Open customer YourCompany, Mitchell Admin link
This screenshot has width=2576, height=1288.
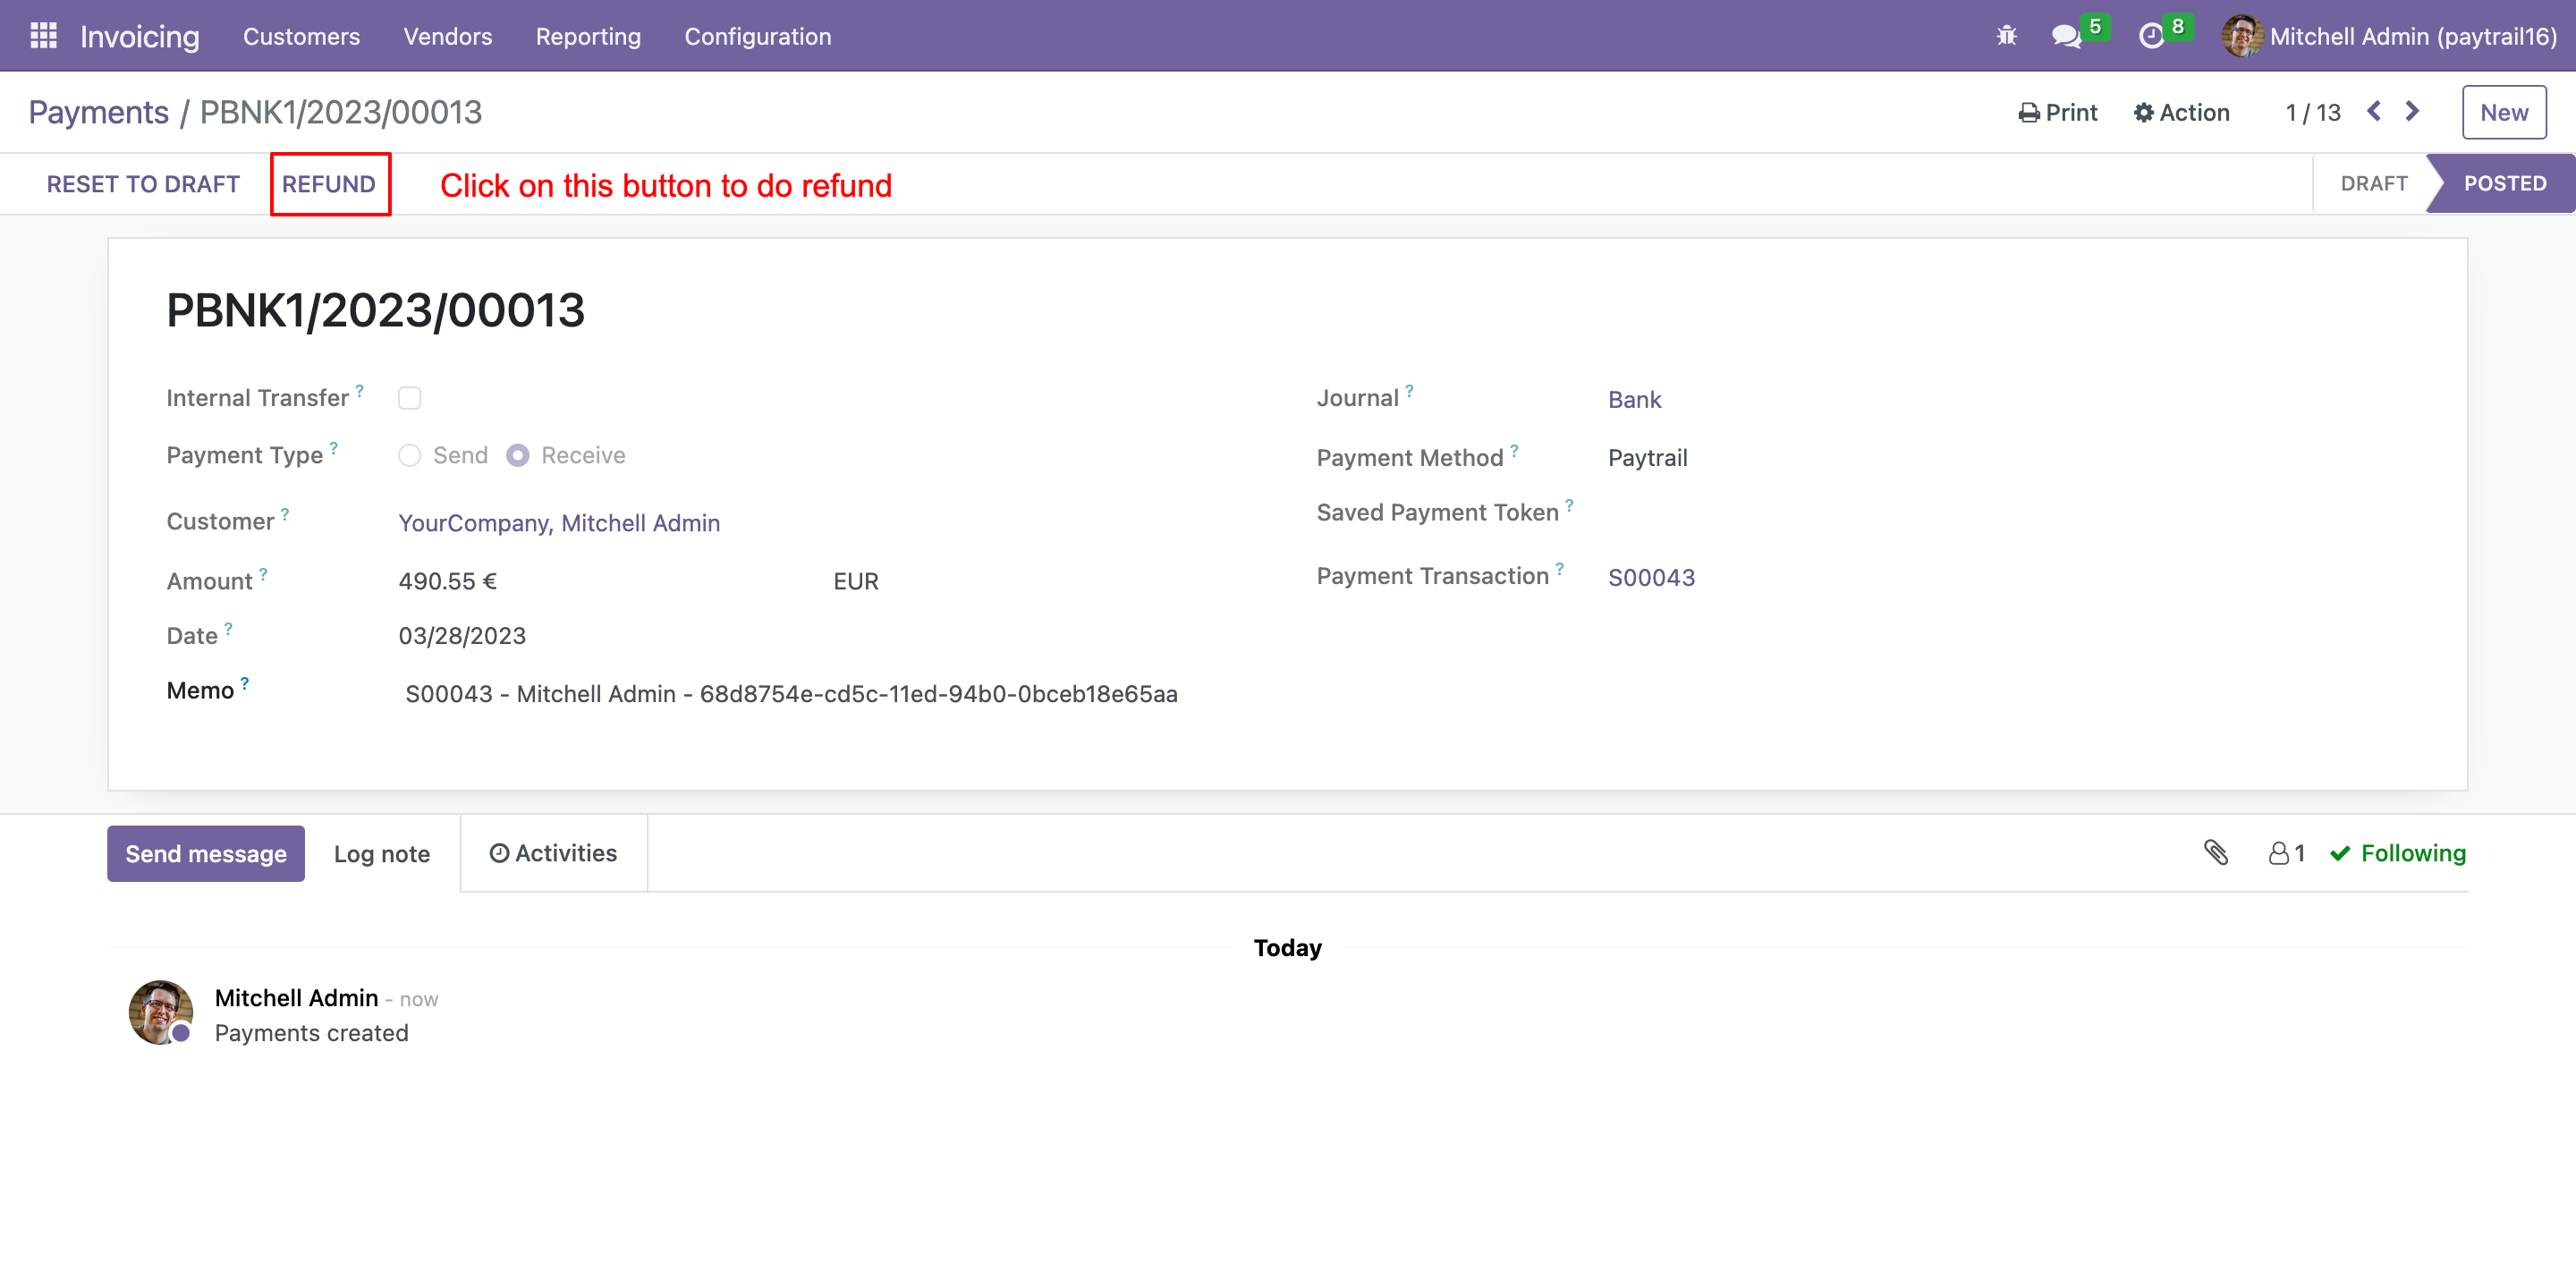pos(559,523)
